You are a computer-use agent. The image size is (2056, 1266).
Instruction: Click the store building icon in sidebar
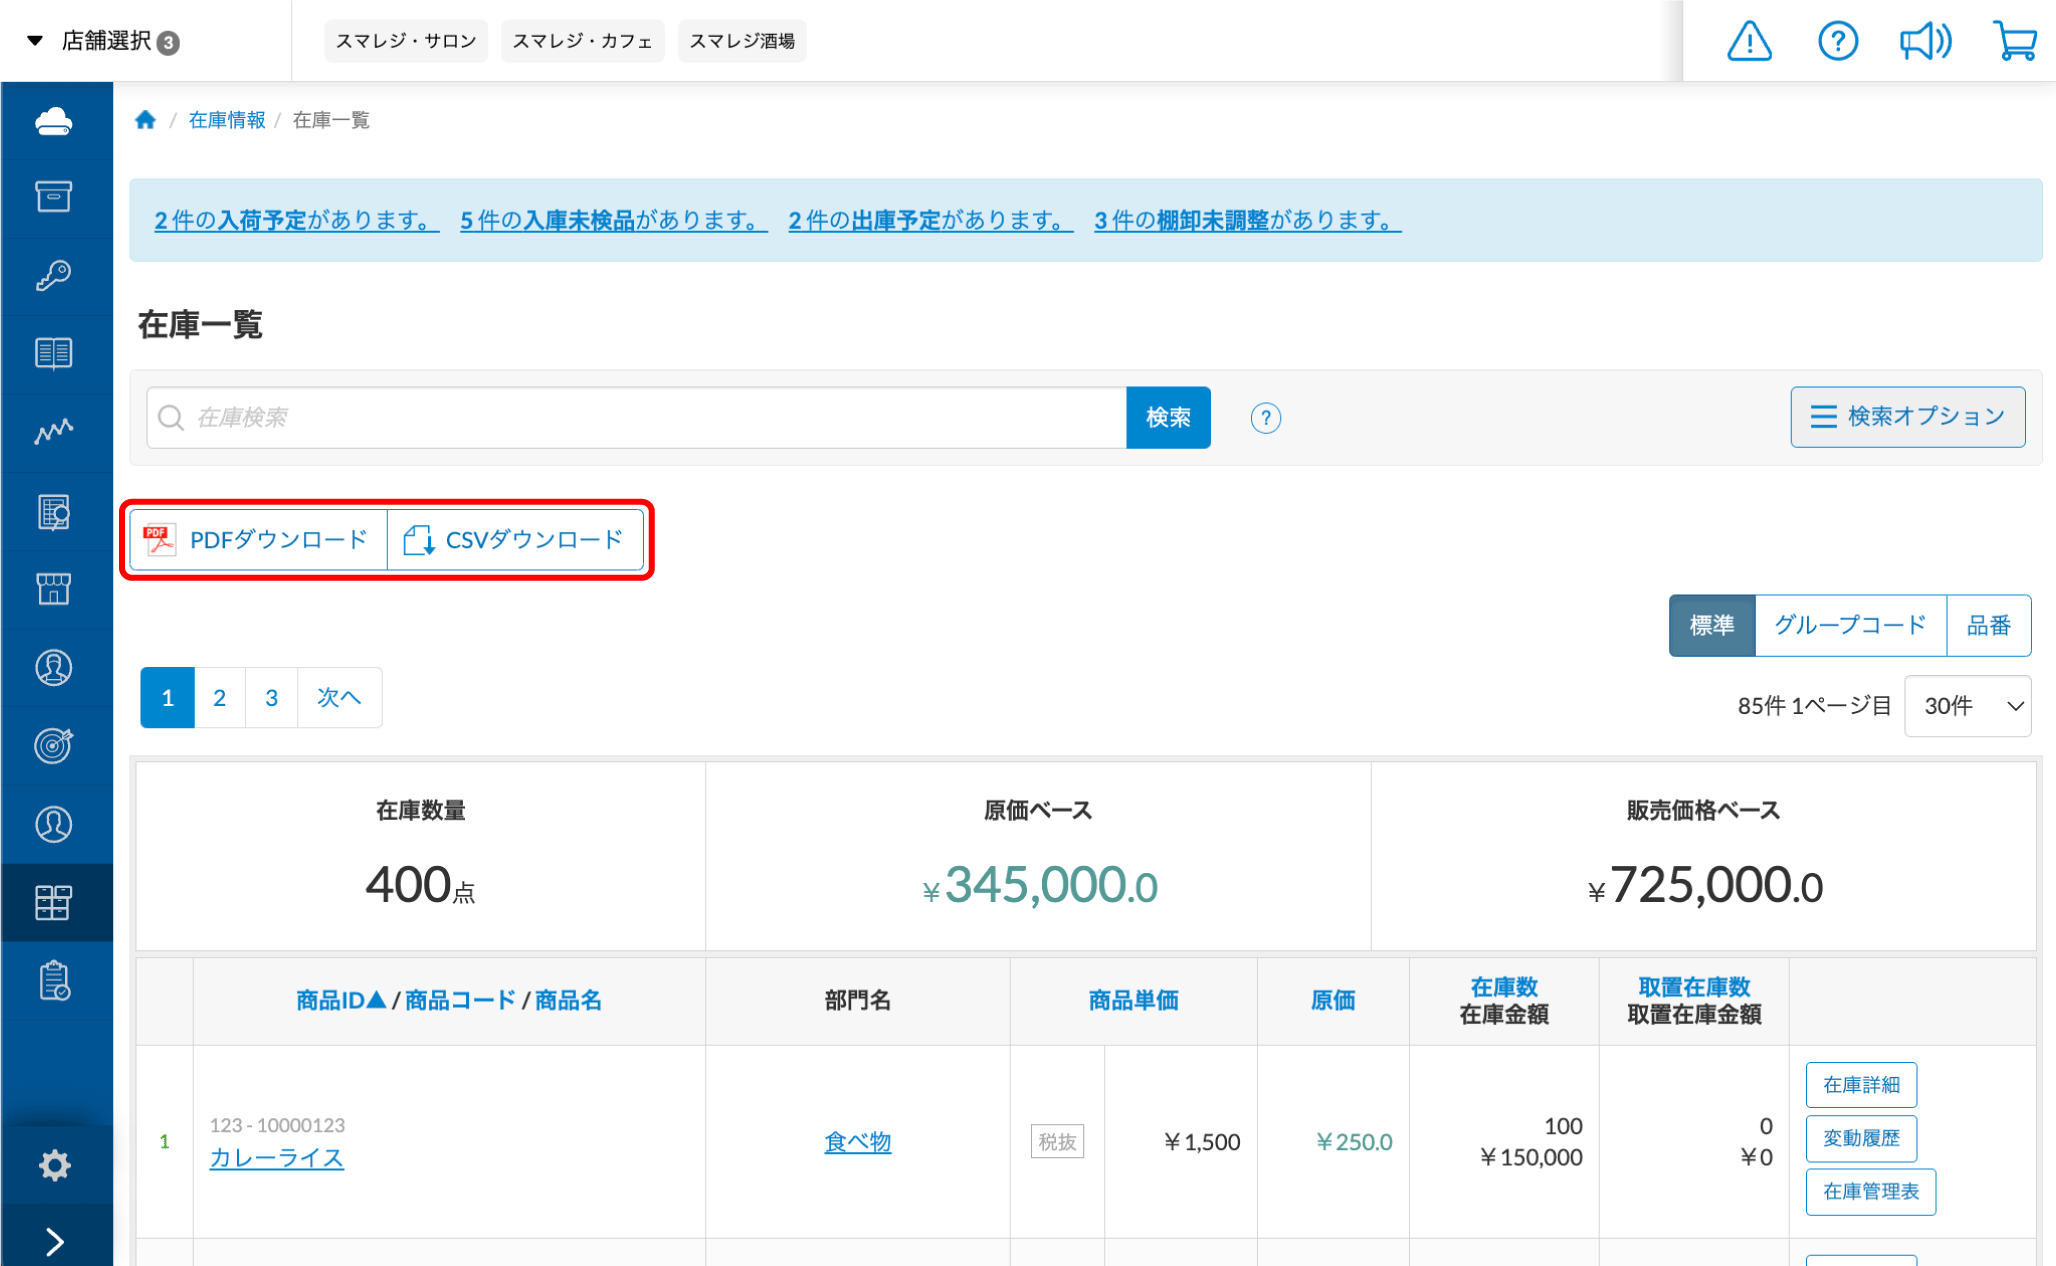coord(54,588)
